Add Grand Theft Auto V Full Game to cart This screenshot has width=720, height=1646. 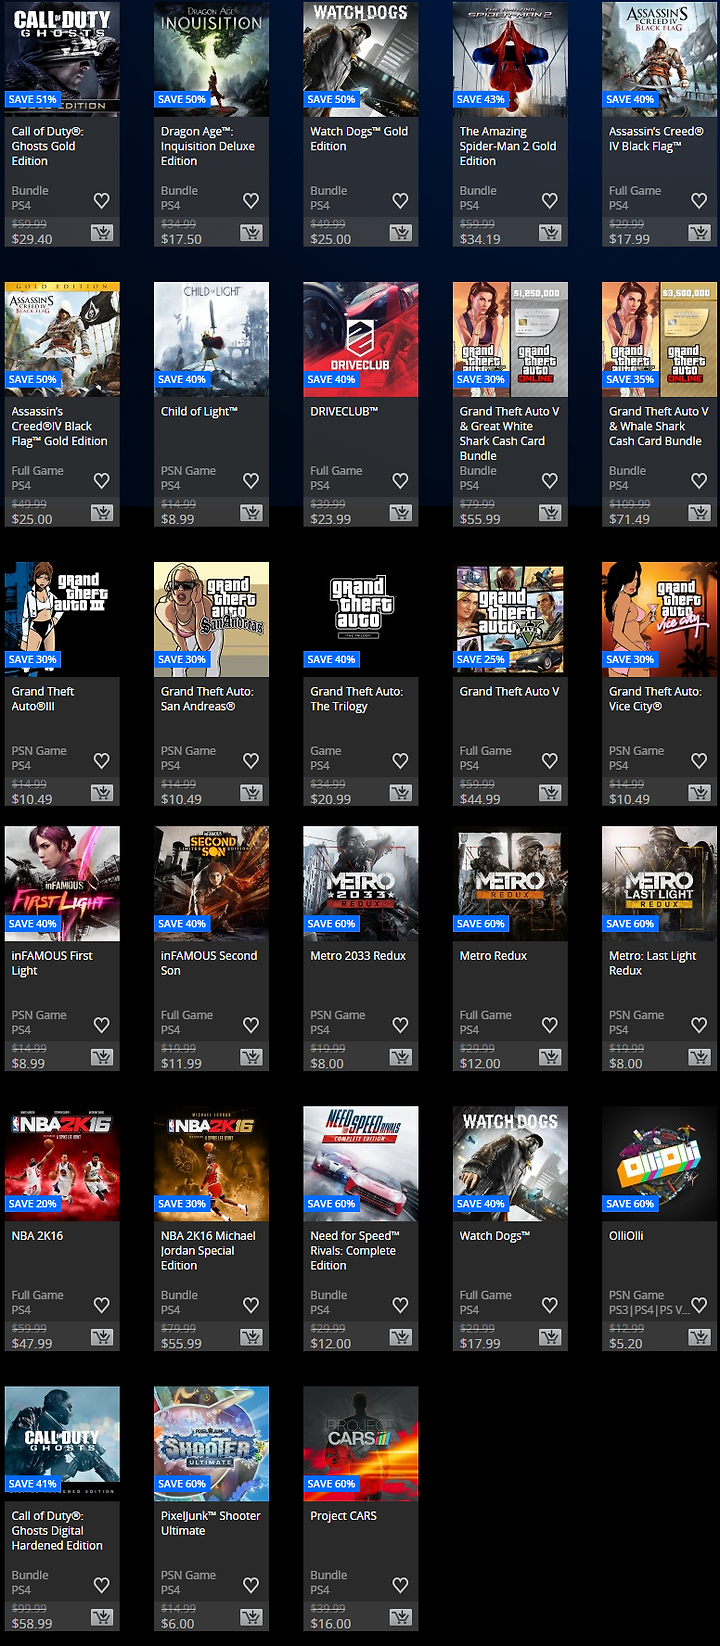551,793
